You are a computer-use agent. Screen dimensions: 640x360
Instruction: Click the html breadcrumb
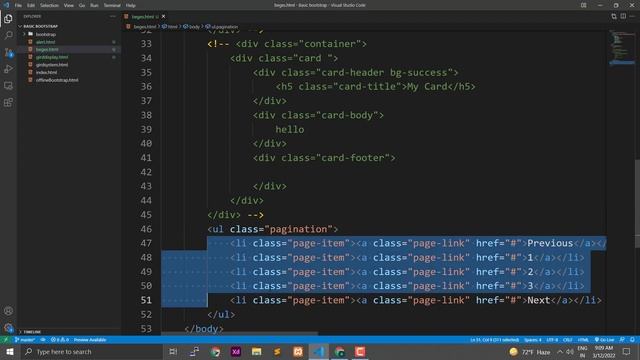pos(170,27)
